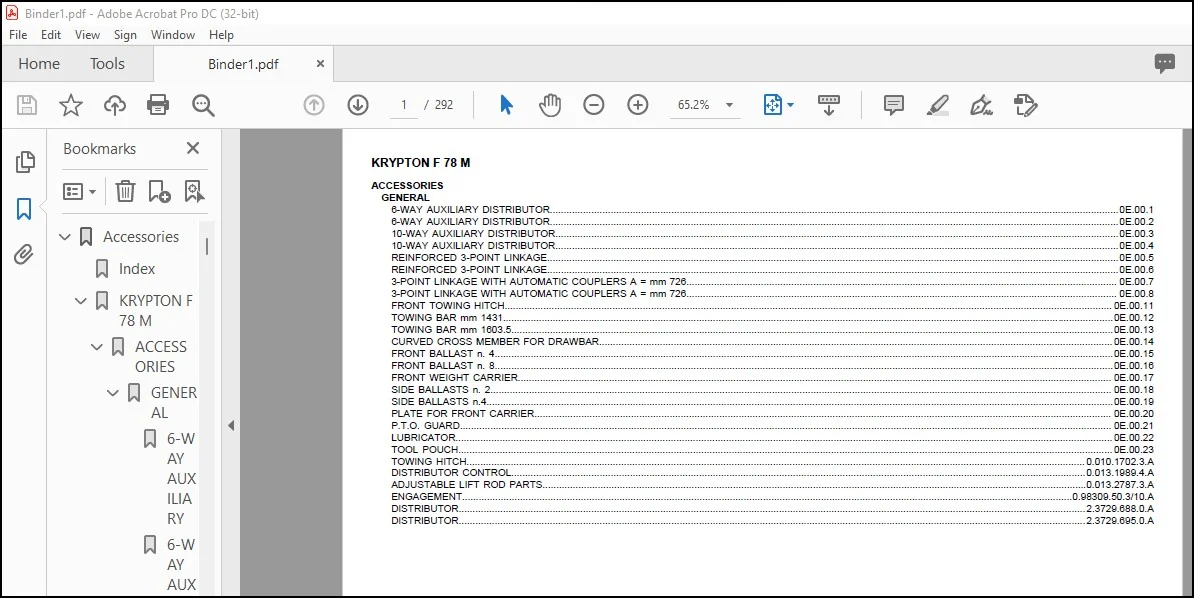Close the Bookmarks panel
Screen dimensions: 1194x598
[x=193, y=149]
